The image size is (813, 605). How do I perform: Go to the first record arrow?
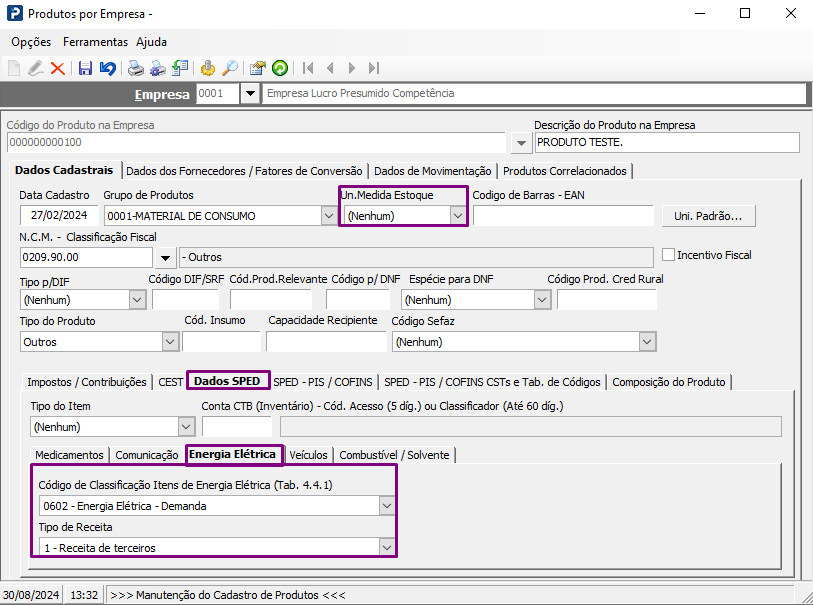(308, 68)
